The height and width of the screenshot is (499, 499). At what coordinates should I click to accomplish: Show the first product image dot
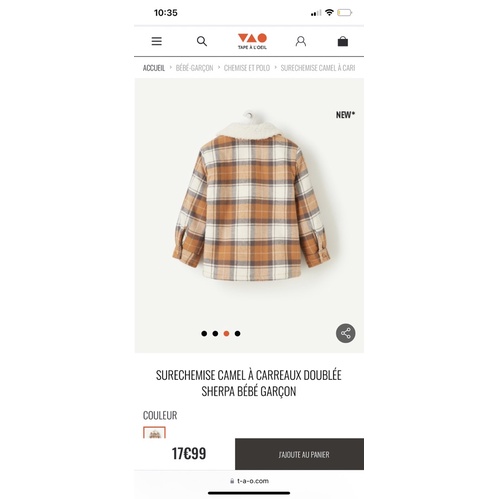click(204, 333)
